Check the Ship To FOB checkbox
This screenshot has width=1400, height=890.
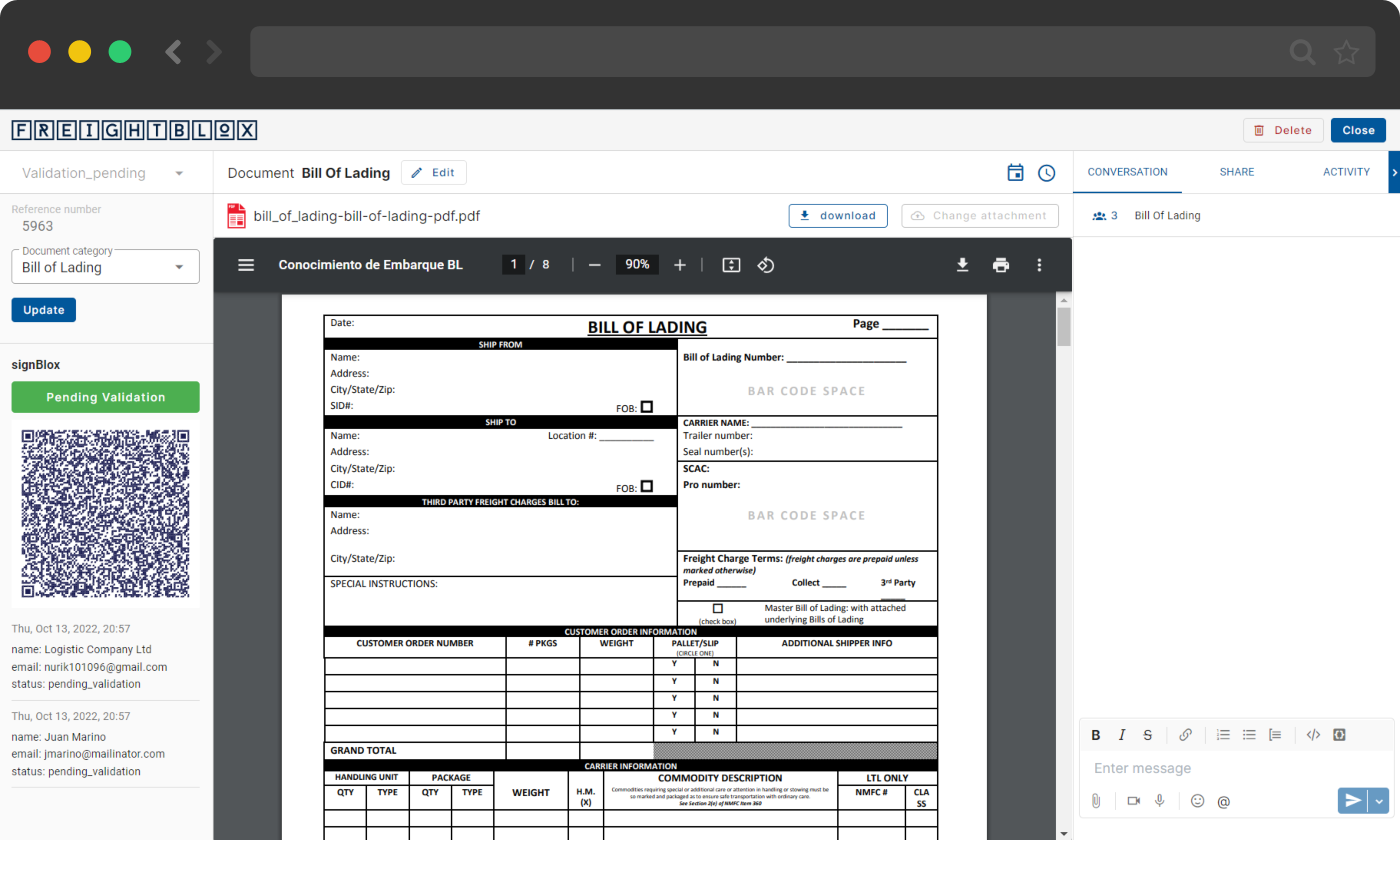[647, 486]
